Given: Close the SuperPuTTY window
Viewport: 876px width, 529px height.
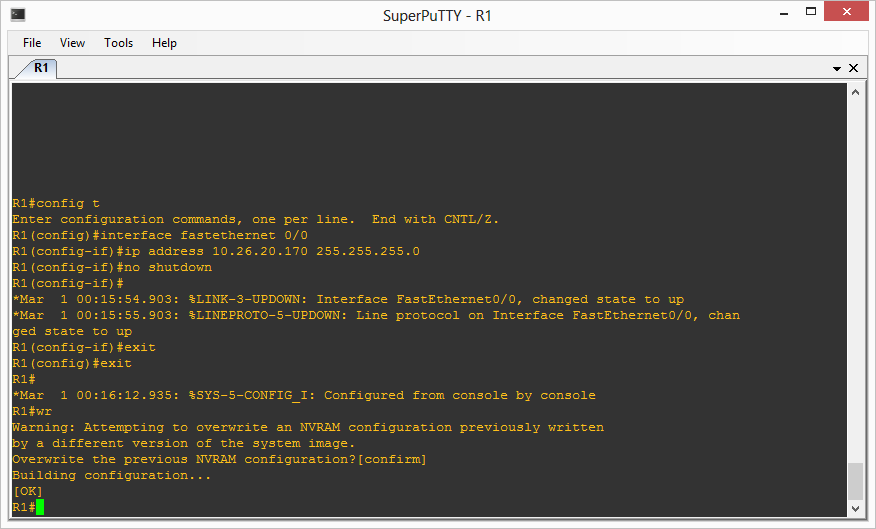Looking at the screenshot, I should pos(846,12).
